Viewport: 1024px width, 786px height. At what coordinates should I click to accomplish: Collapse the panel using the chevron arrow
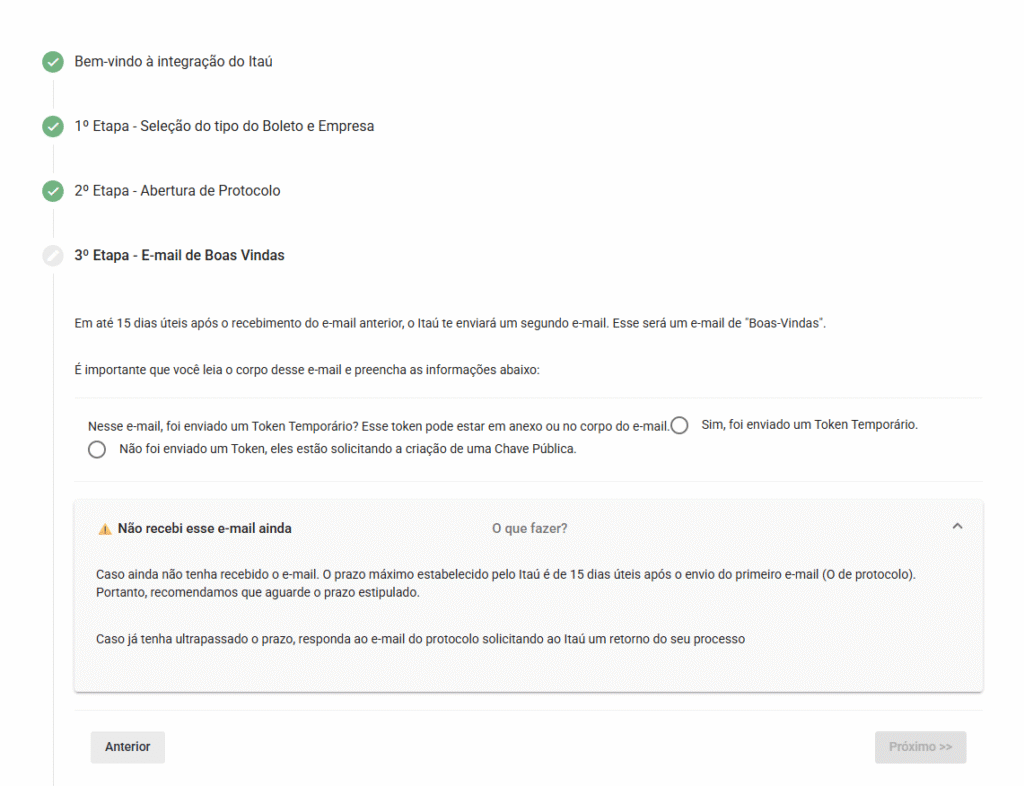click(957, 526)
